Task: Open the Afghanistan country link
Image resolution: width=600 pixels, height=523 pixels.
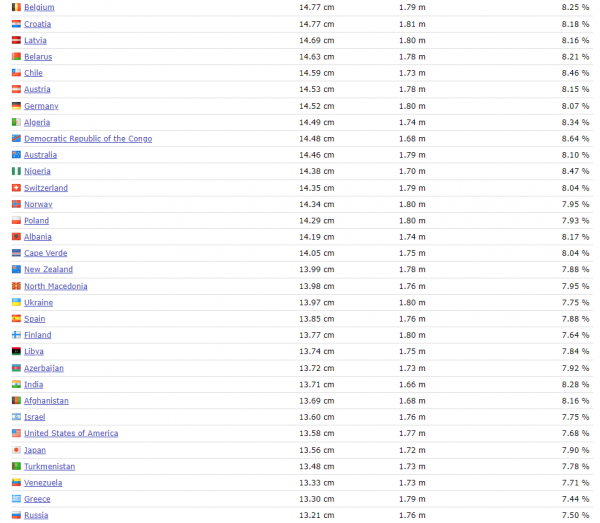Action: pos(46,401)
